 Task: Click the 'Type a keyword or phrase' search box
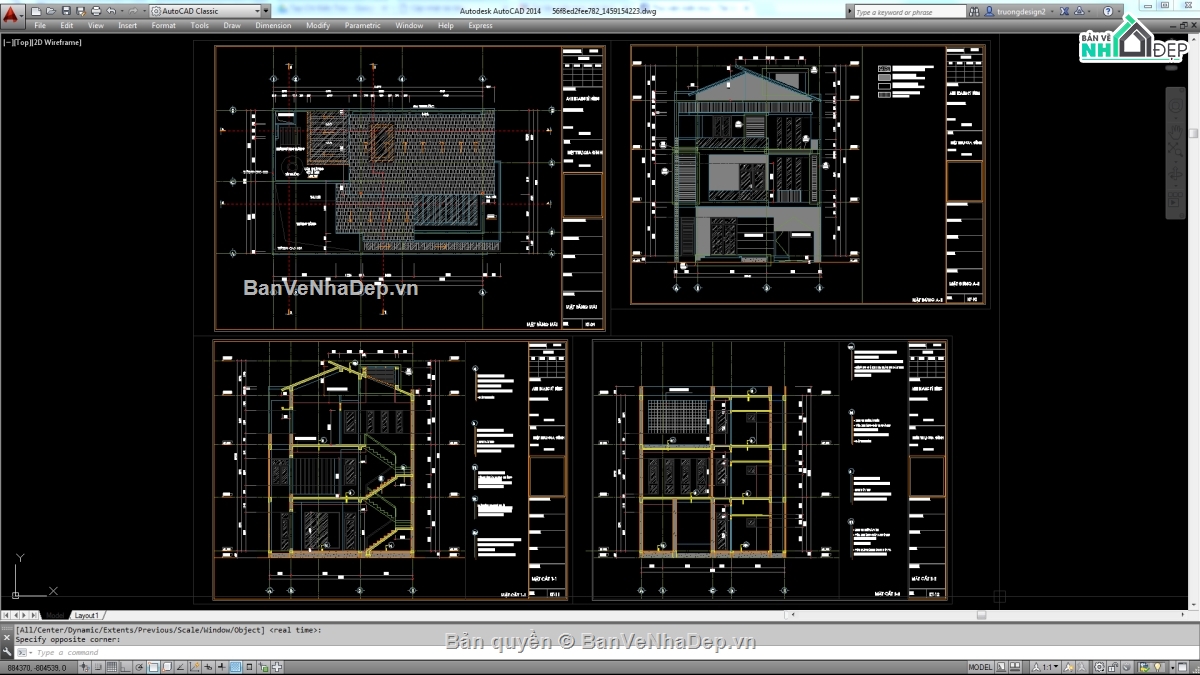(x=908, y=12)
